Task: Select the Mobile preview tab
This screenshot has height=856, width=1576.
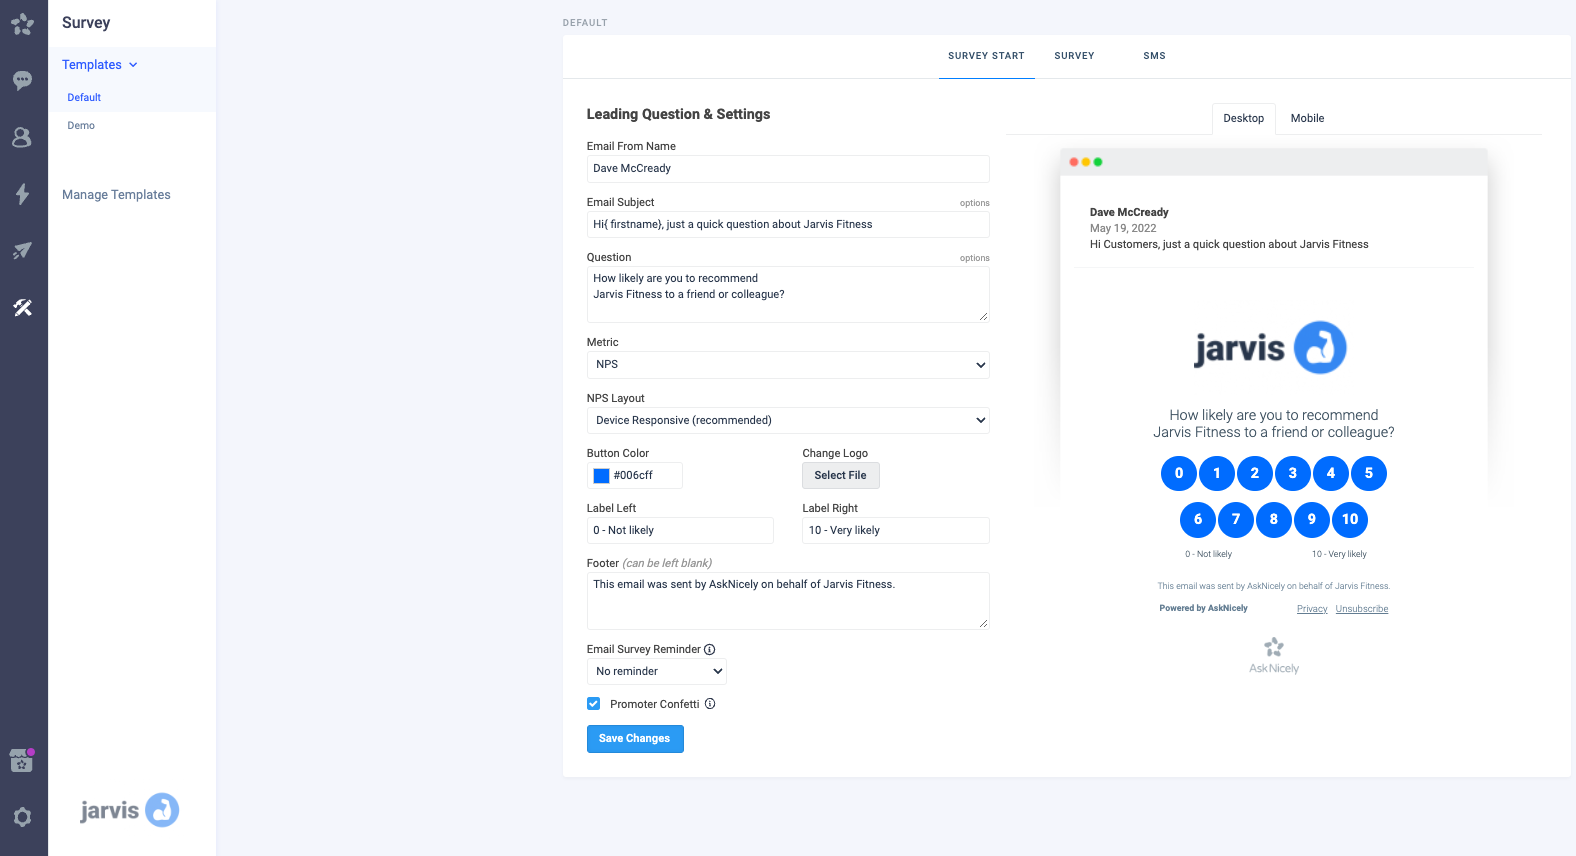Action: coord(1307,118)
